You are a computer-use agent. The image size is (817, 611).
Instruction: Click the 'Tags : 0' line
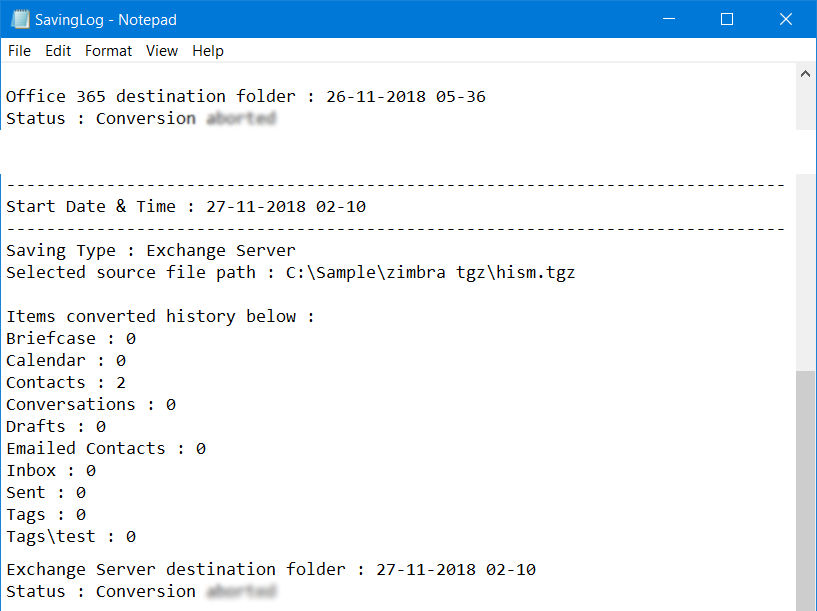pyautogui.click(x=46, y=515)
